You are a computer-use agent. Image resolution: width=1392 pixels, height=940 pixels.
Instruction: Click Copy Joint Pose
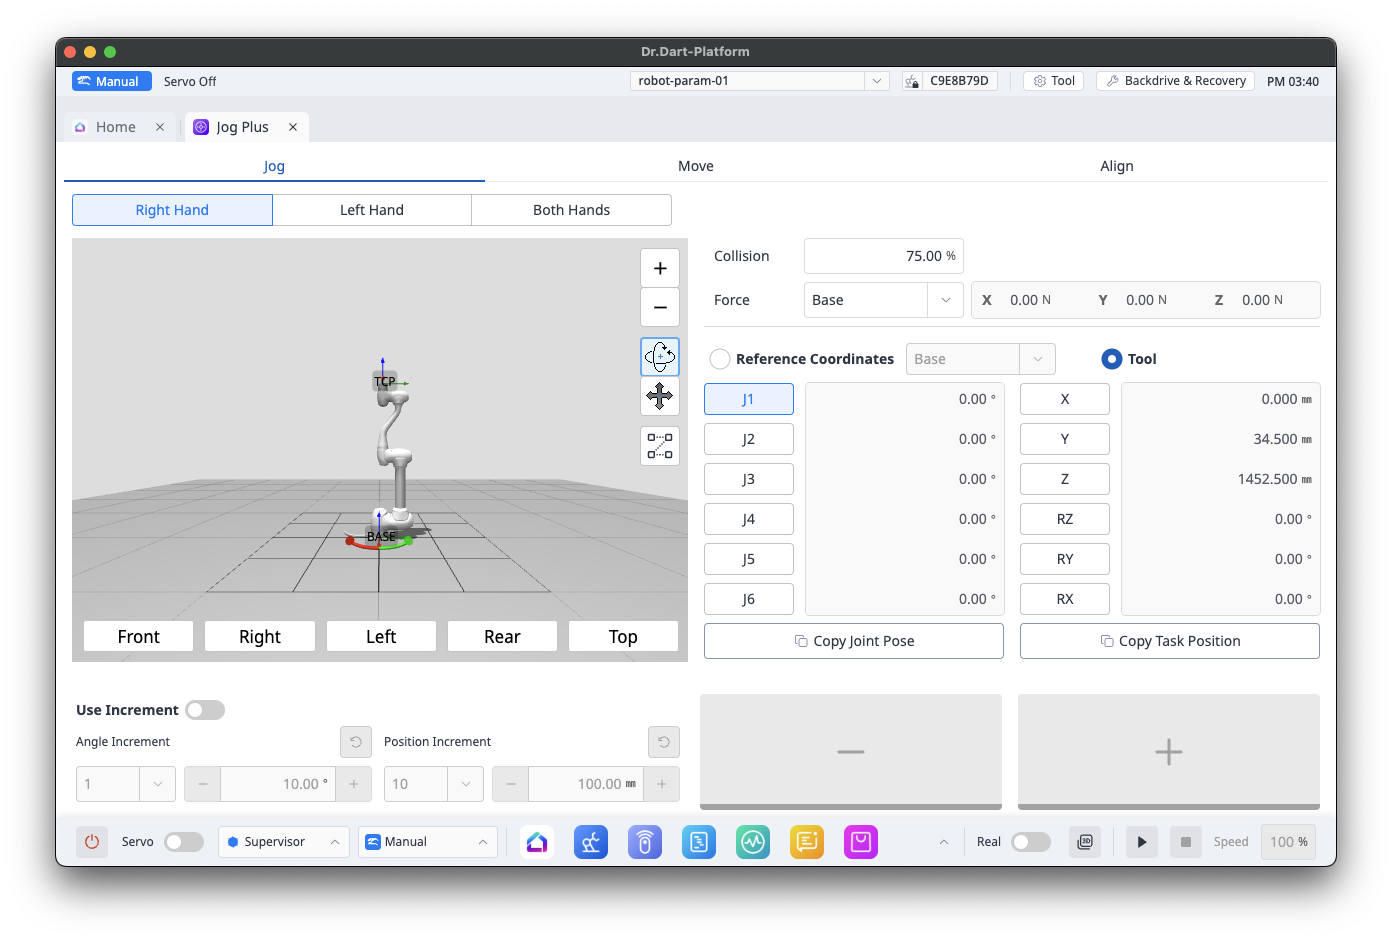pyautogui.click(x=854, y=641)
